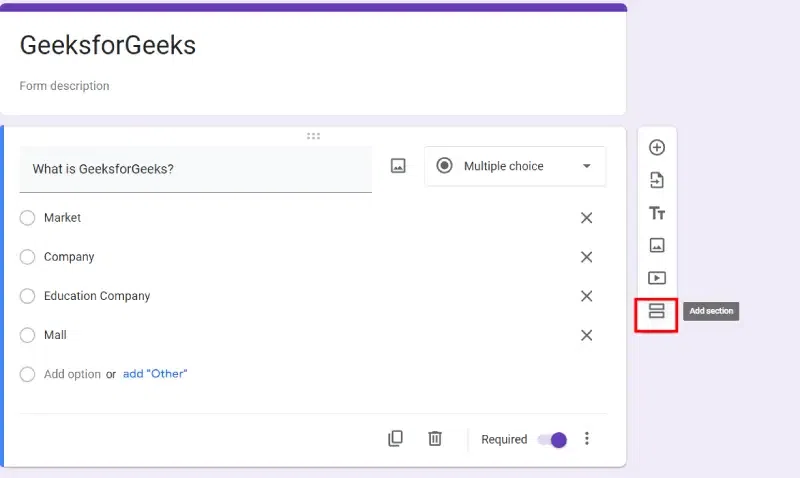Image resolution: width=800 pixels, height=478 pixels.
Task: Edit the Mall option text
Action: point(55,335)
